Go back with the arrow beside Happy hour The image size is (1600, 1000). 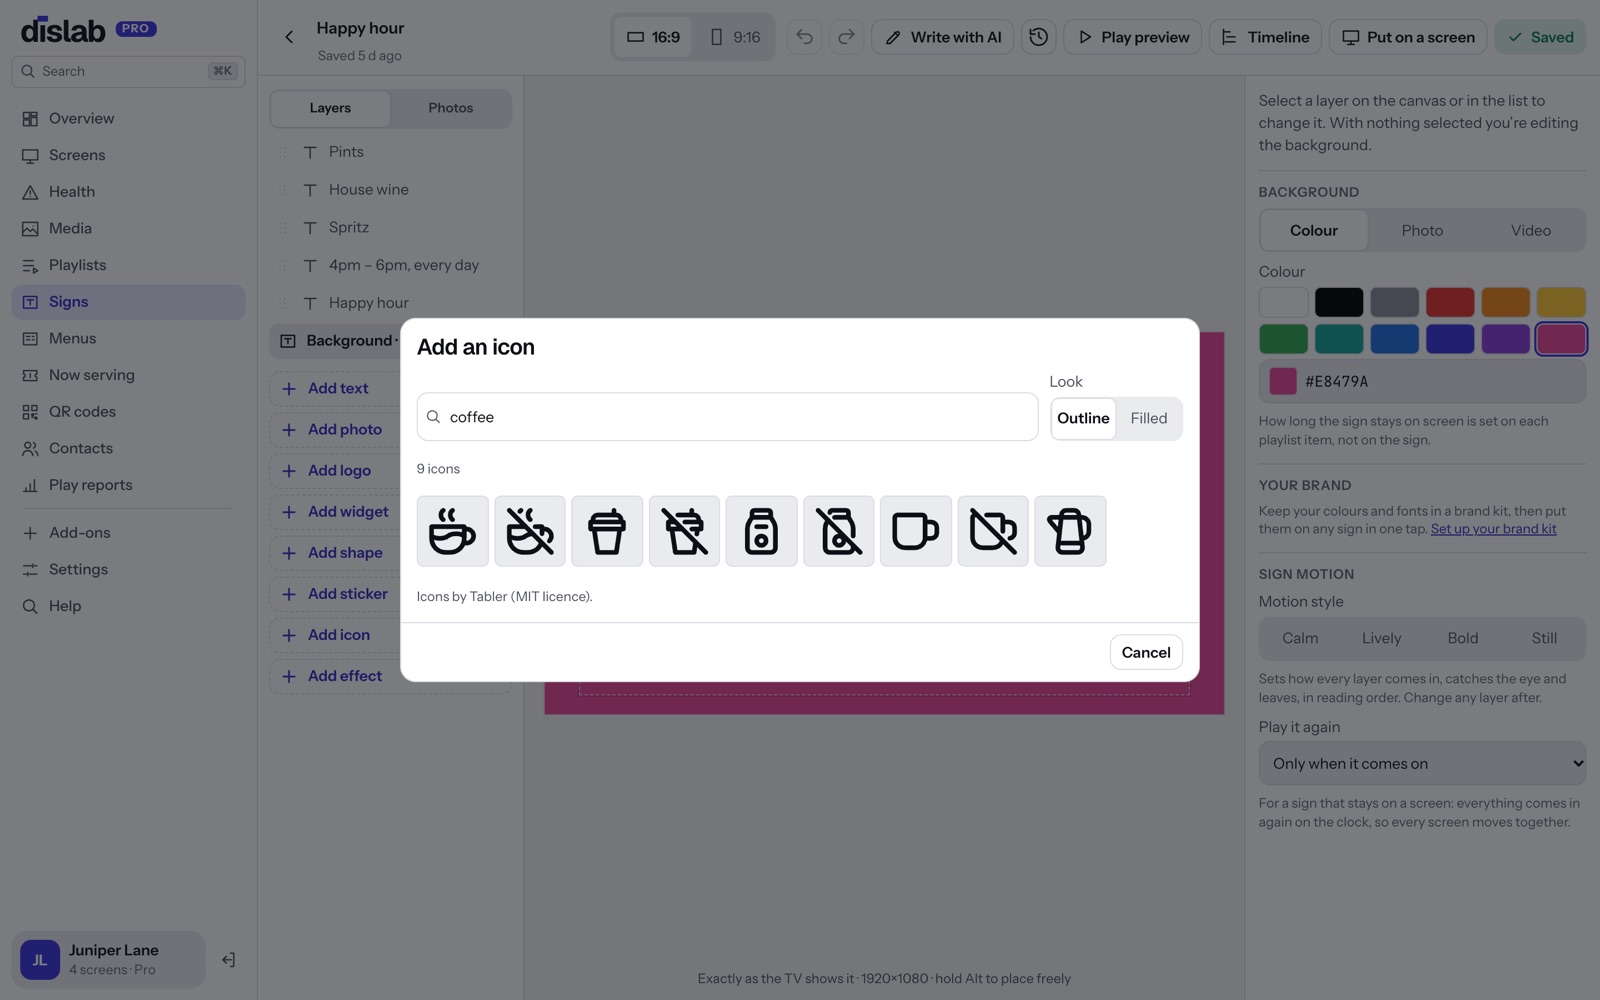click(289, 37)
